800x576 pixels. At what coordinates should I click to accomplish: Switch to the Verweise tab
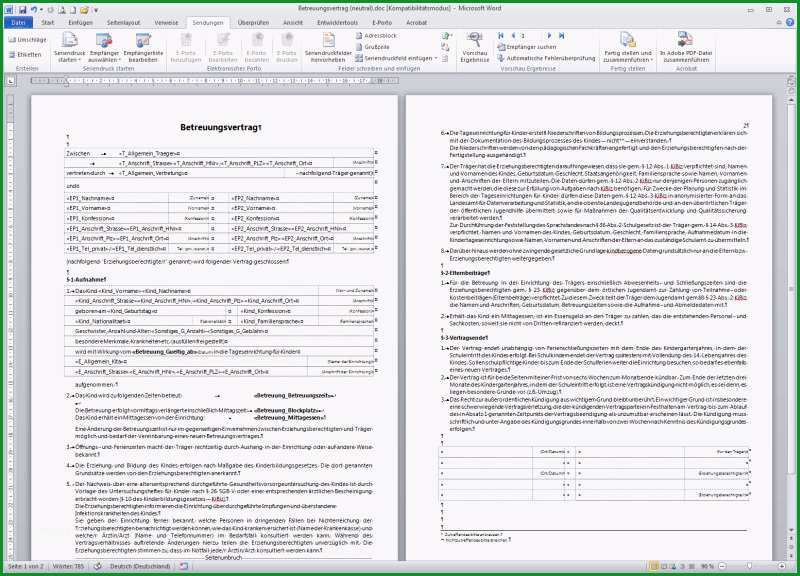click(166, 22)
